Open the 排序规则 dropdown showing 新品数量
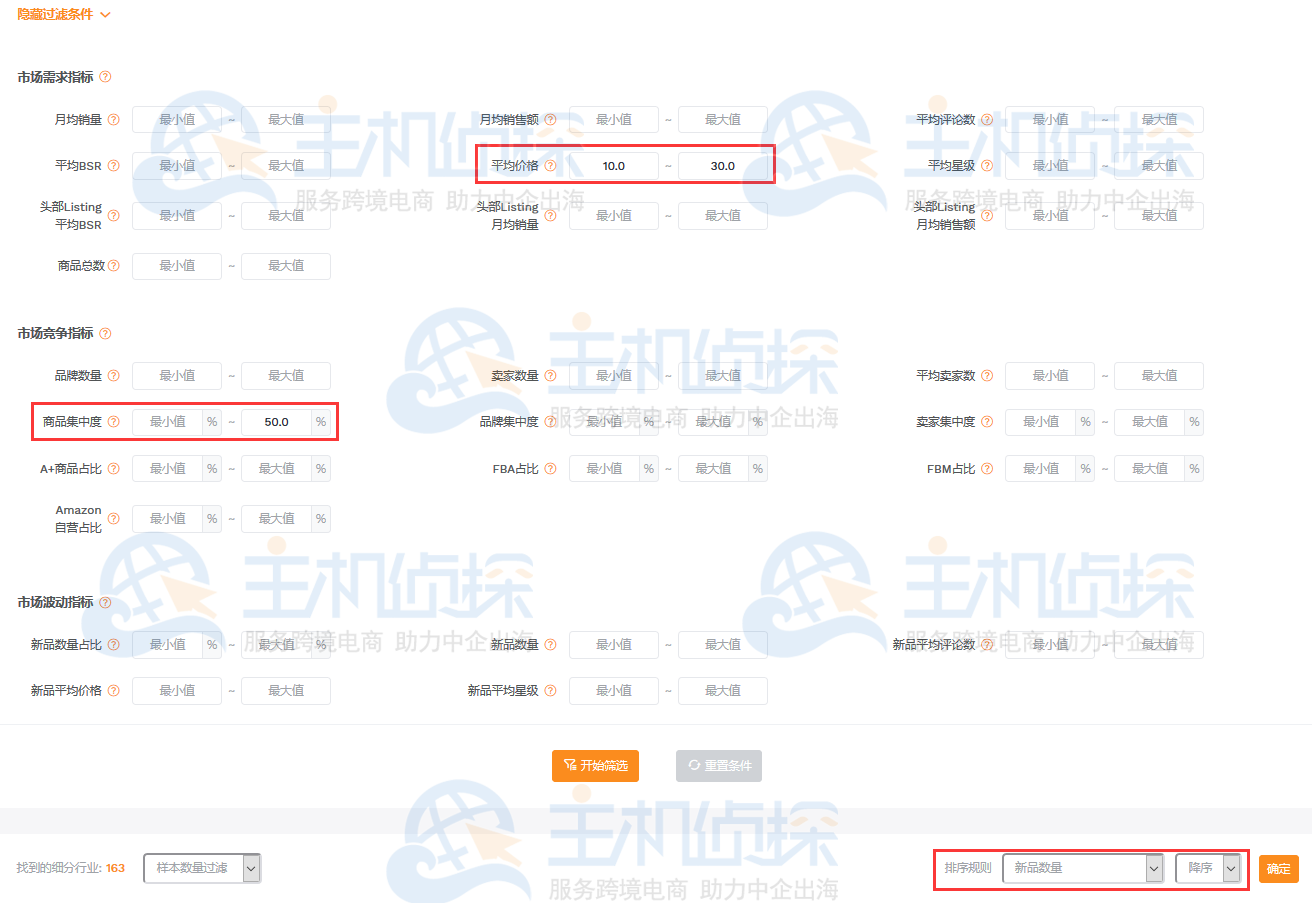The height and width of the screenshot is (903, 1312). [x=1082, y=868]
